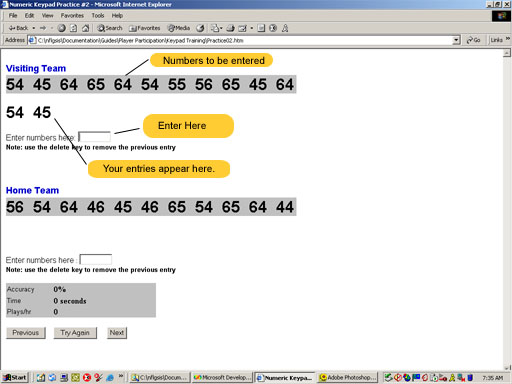Expand the address bar dropdown
The image size is (512, 384).
pos(456,40)
